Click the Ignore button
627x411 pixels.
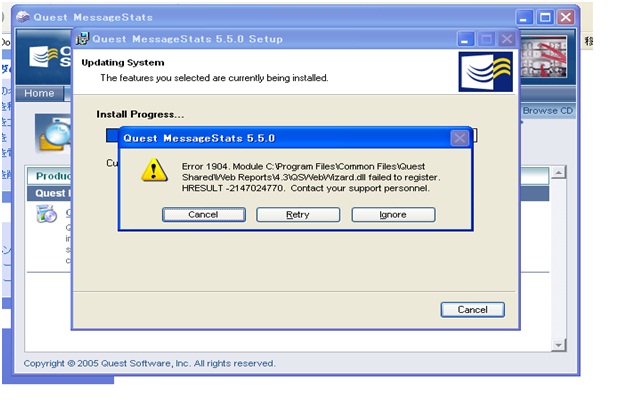(x=393, y=214)
